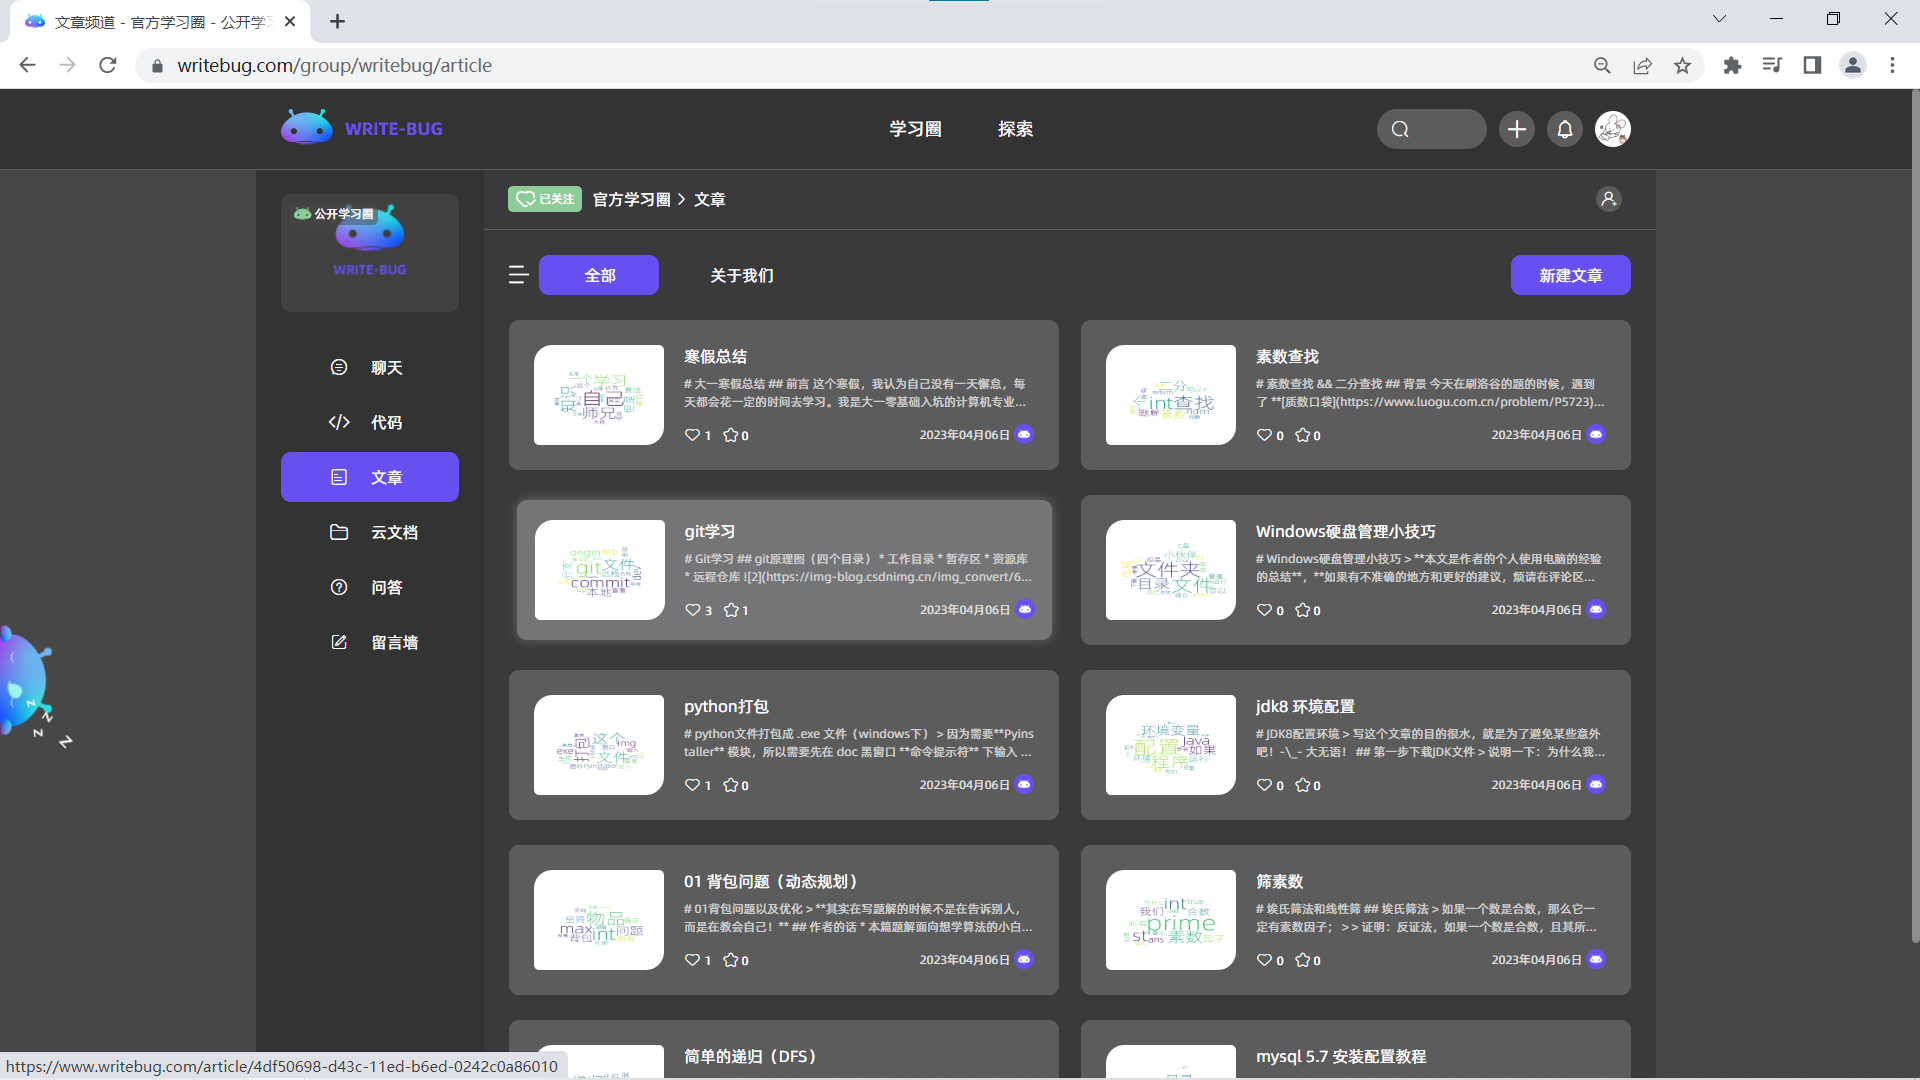Viewport: 1920px width, 1080px height.
Task: Open the notification bell icon
Action: point(1565,129)
